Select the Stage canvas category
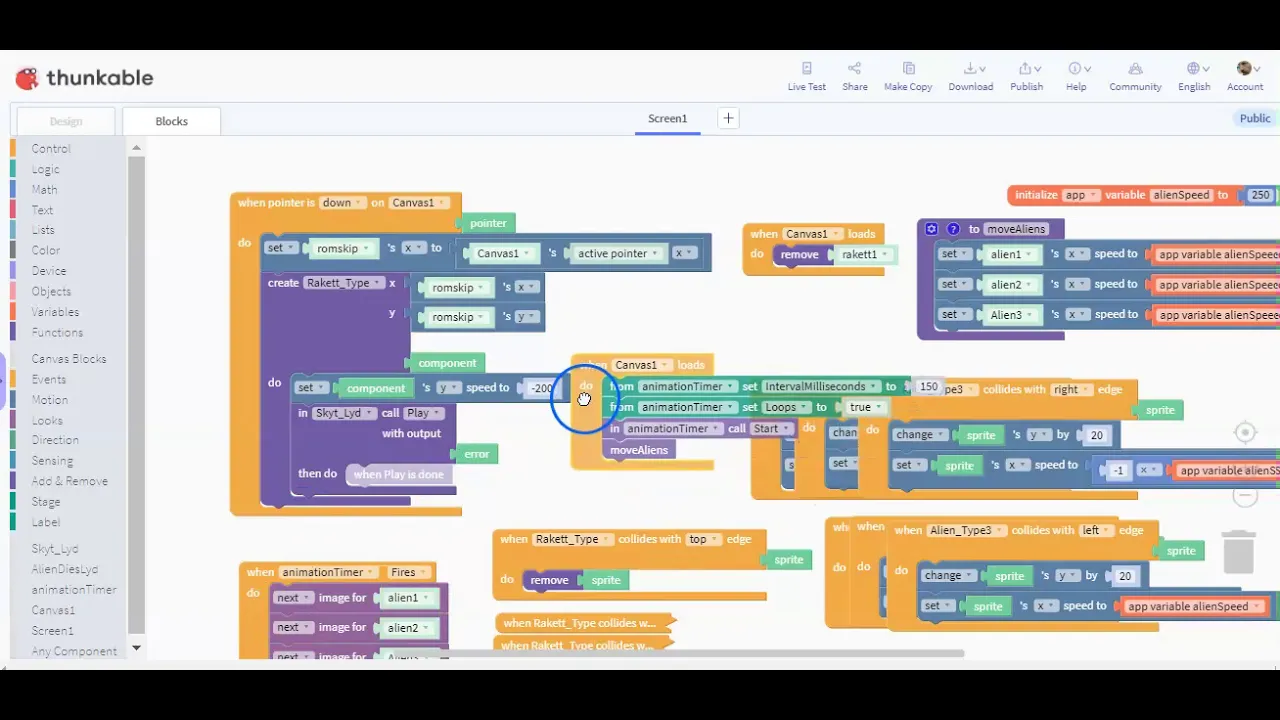This screenshot has height=720, width=1280. click(x=46, y=501)
